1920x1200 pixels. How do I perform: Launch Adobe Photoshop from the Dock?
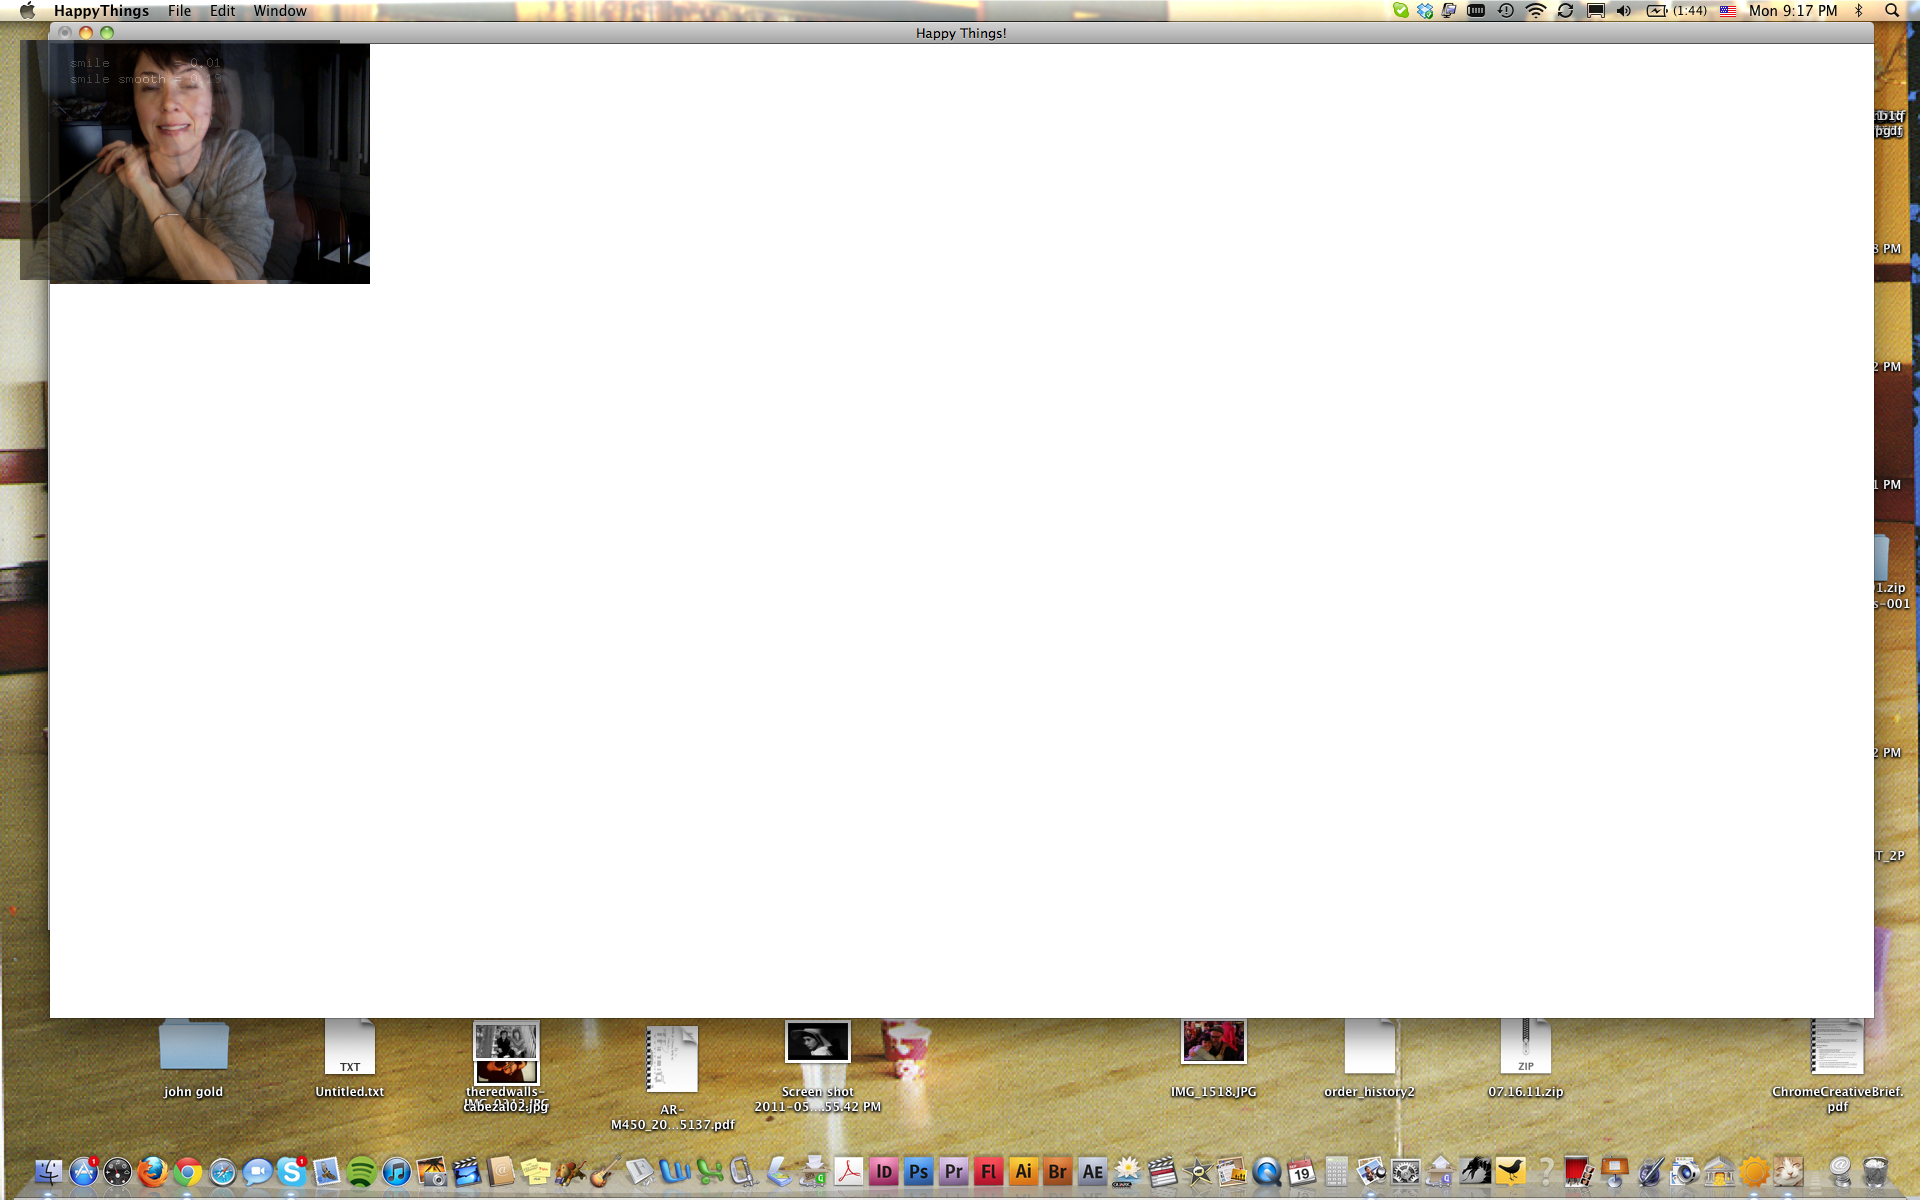pyautogui.click(x=919, y=1171)
